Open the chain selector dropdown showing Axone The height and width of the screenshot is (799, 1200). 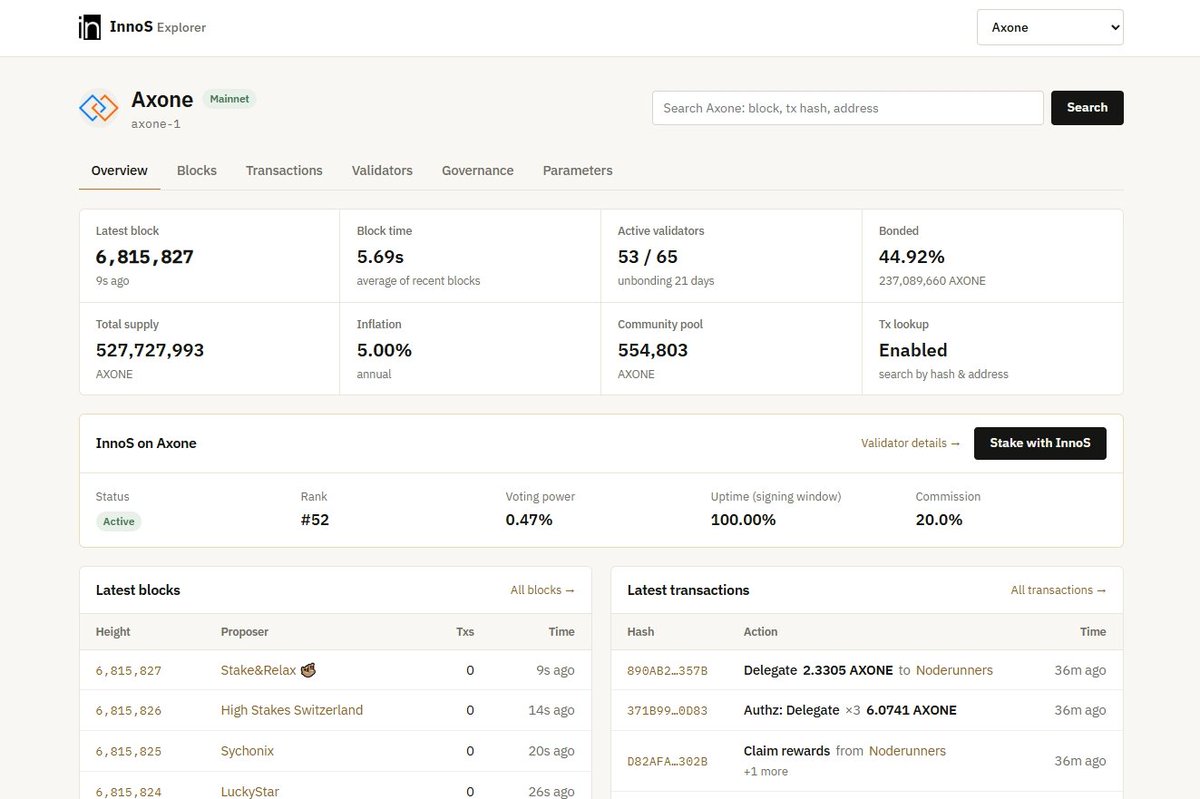coord(1050,27)
